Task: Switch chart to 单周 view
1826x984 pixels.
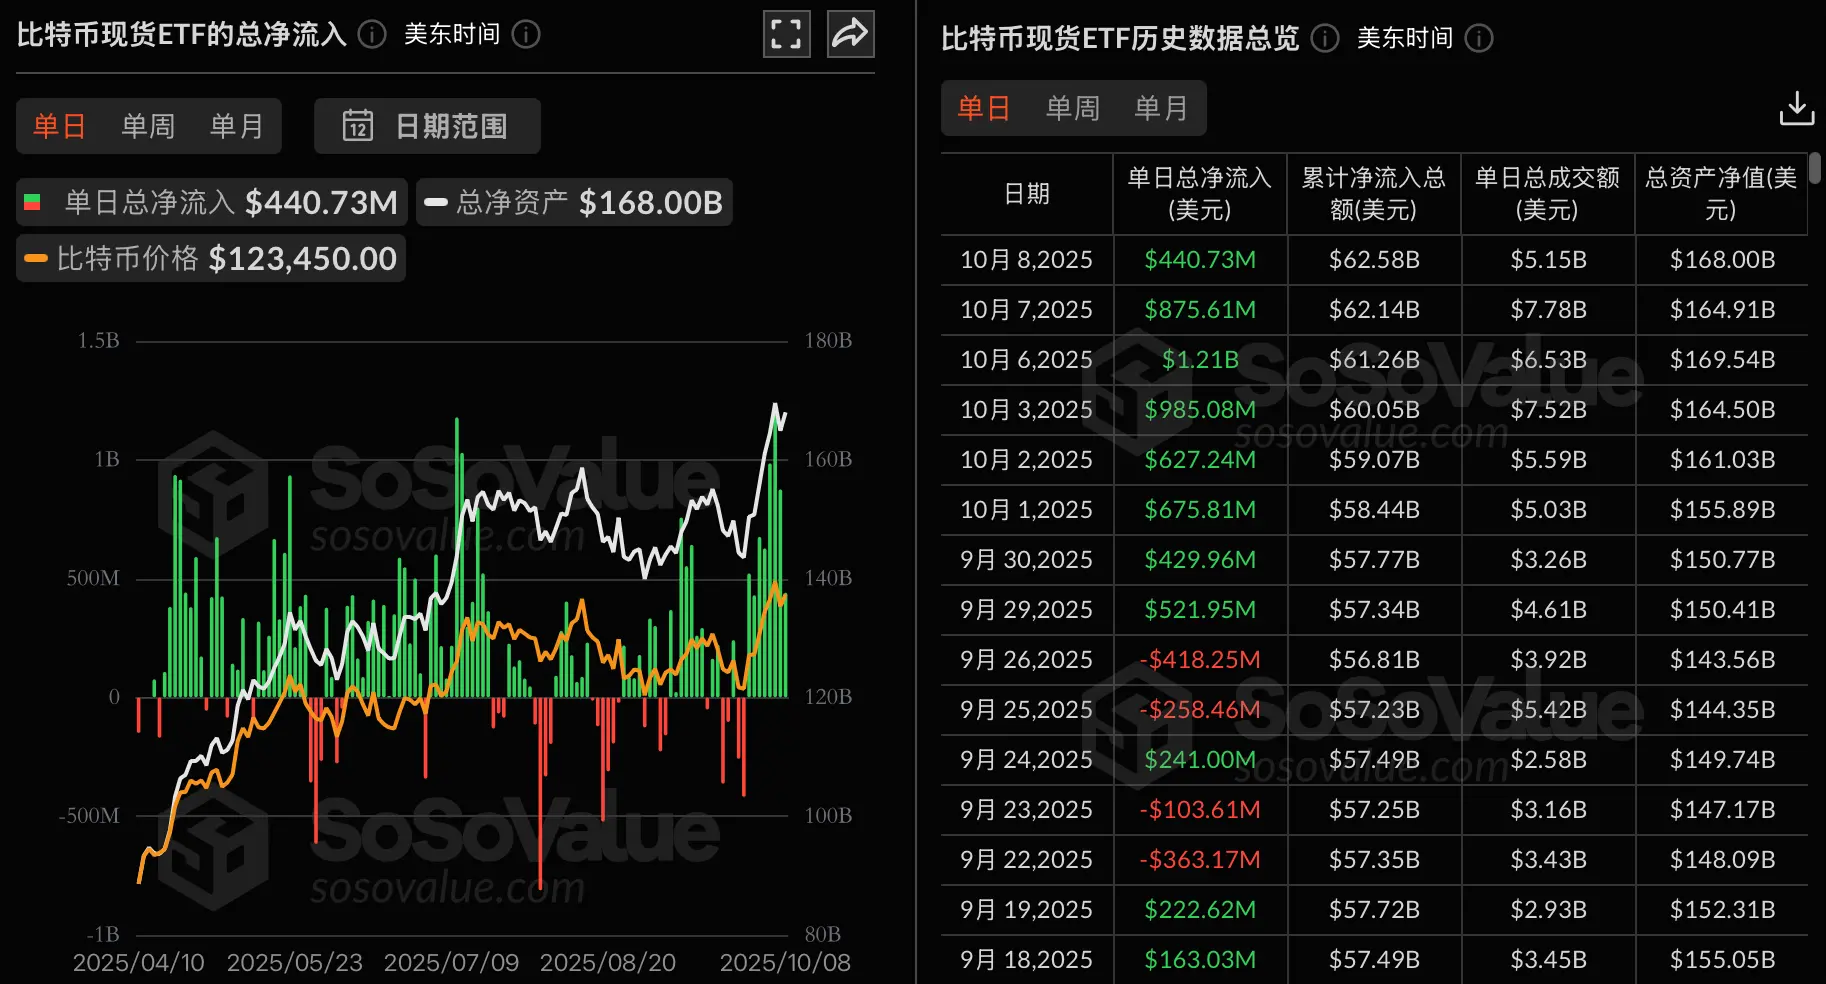Action: [148, 126]
